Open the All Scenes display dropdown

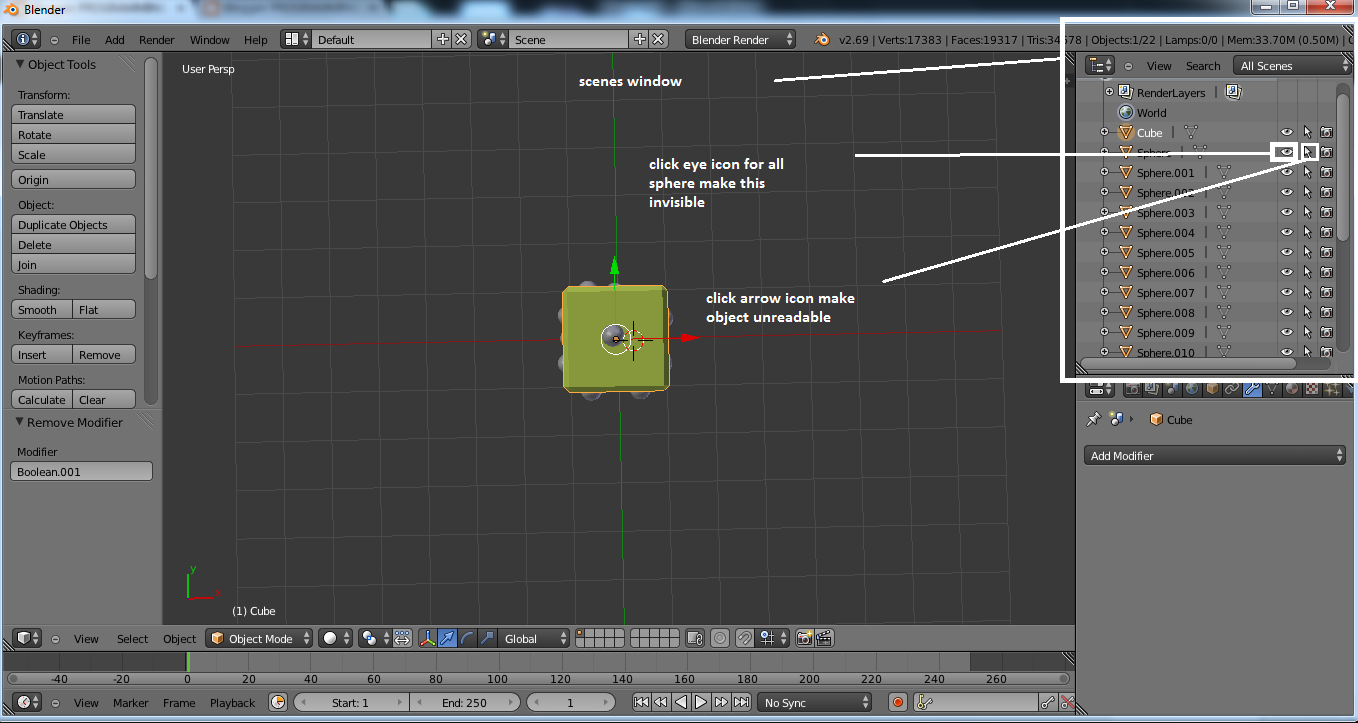(1294, 65)
